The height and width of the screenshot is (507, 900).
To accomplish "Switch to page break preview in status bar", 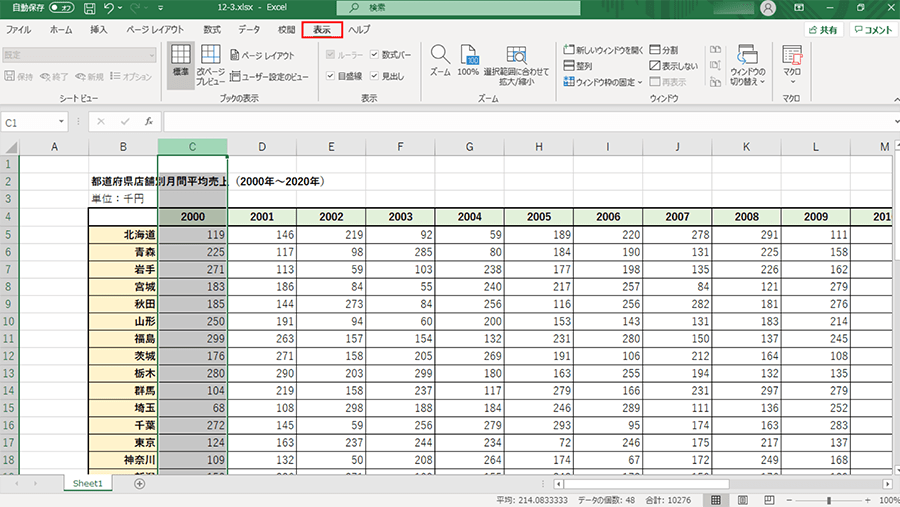I will click(769, 500).
